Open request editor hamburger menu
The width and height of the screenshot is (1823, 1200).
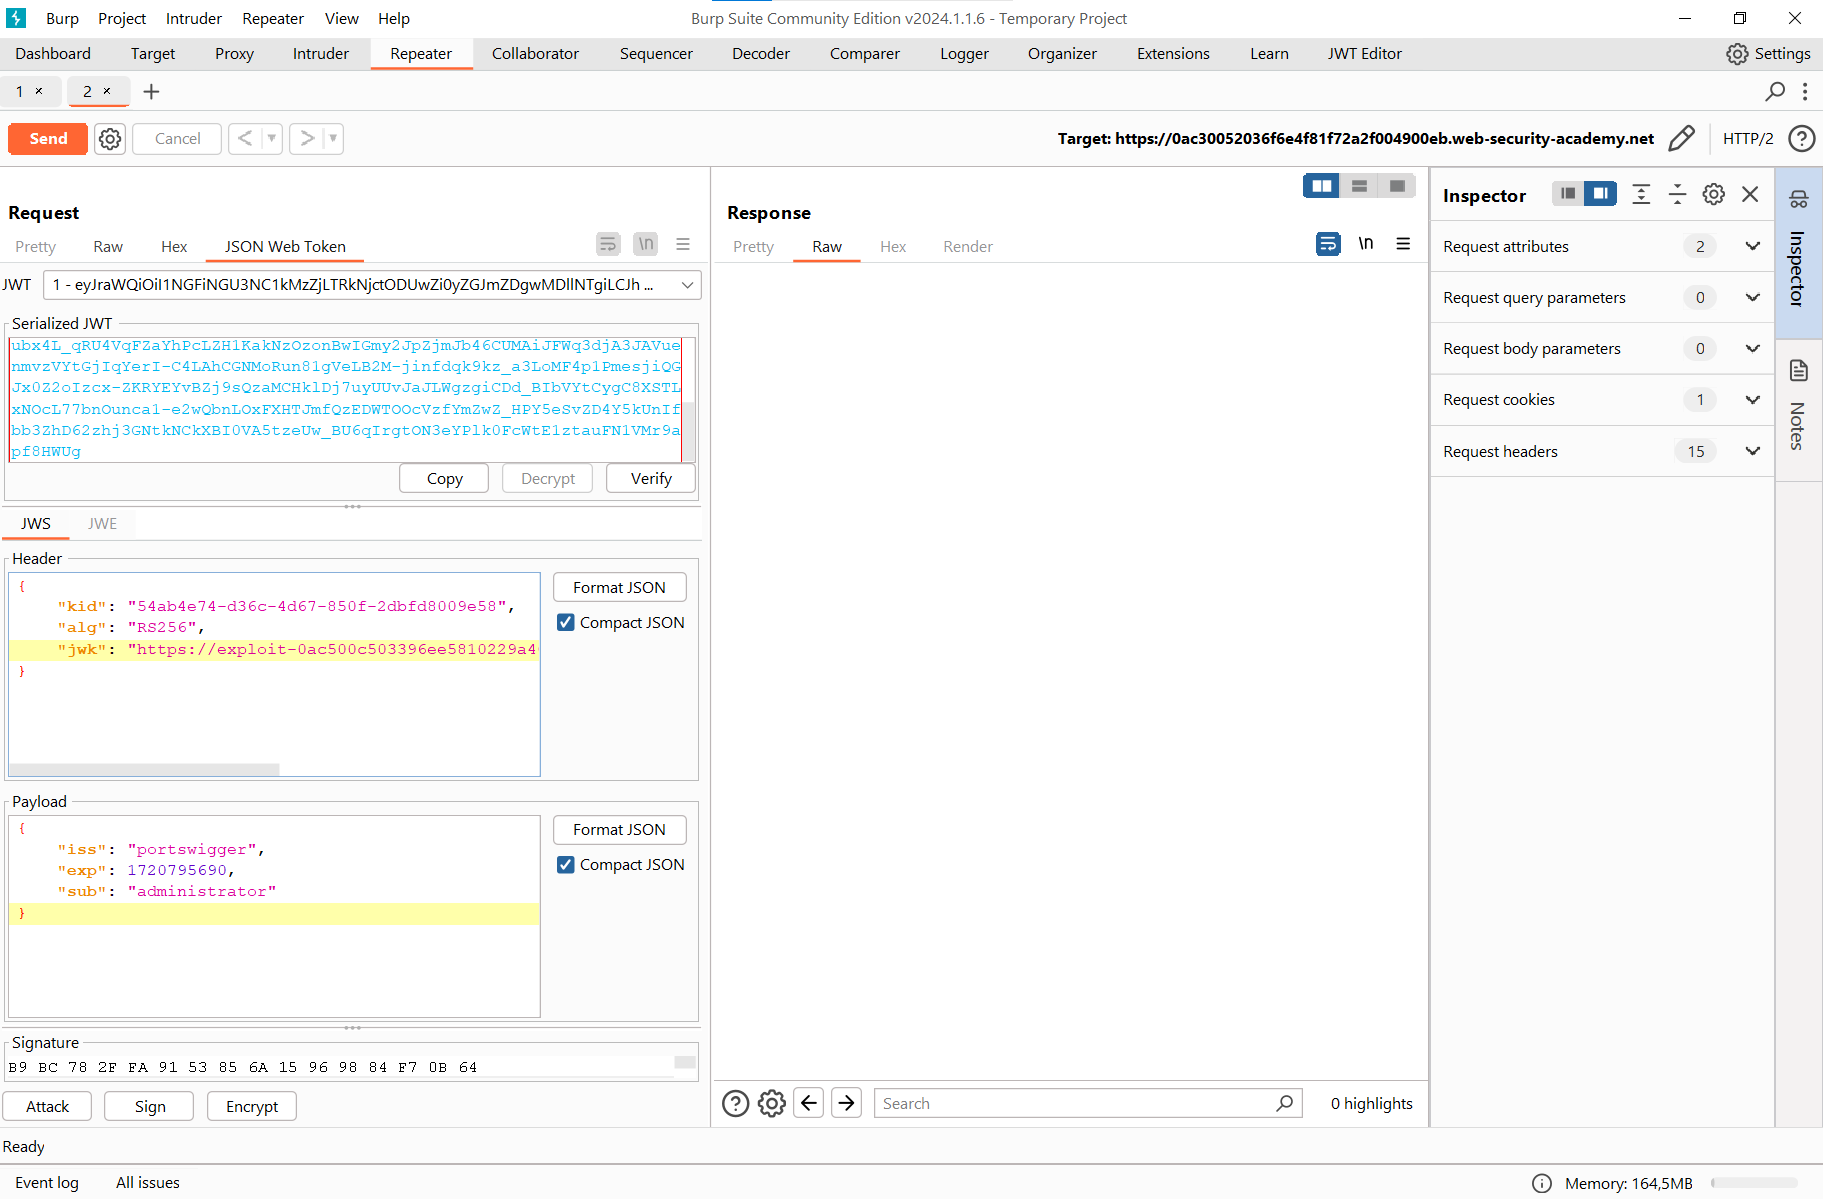tap(683, 244)
